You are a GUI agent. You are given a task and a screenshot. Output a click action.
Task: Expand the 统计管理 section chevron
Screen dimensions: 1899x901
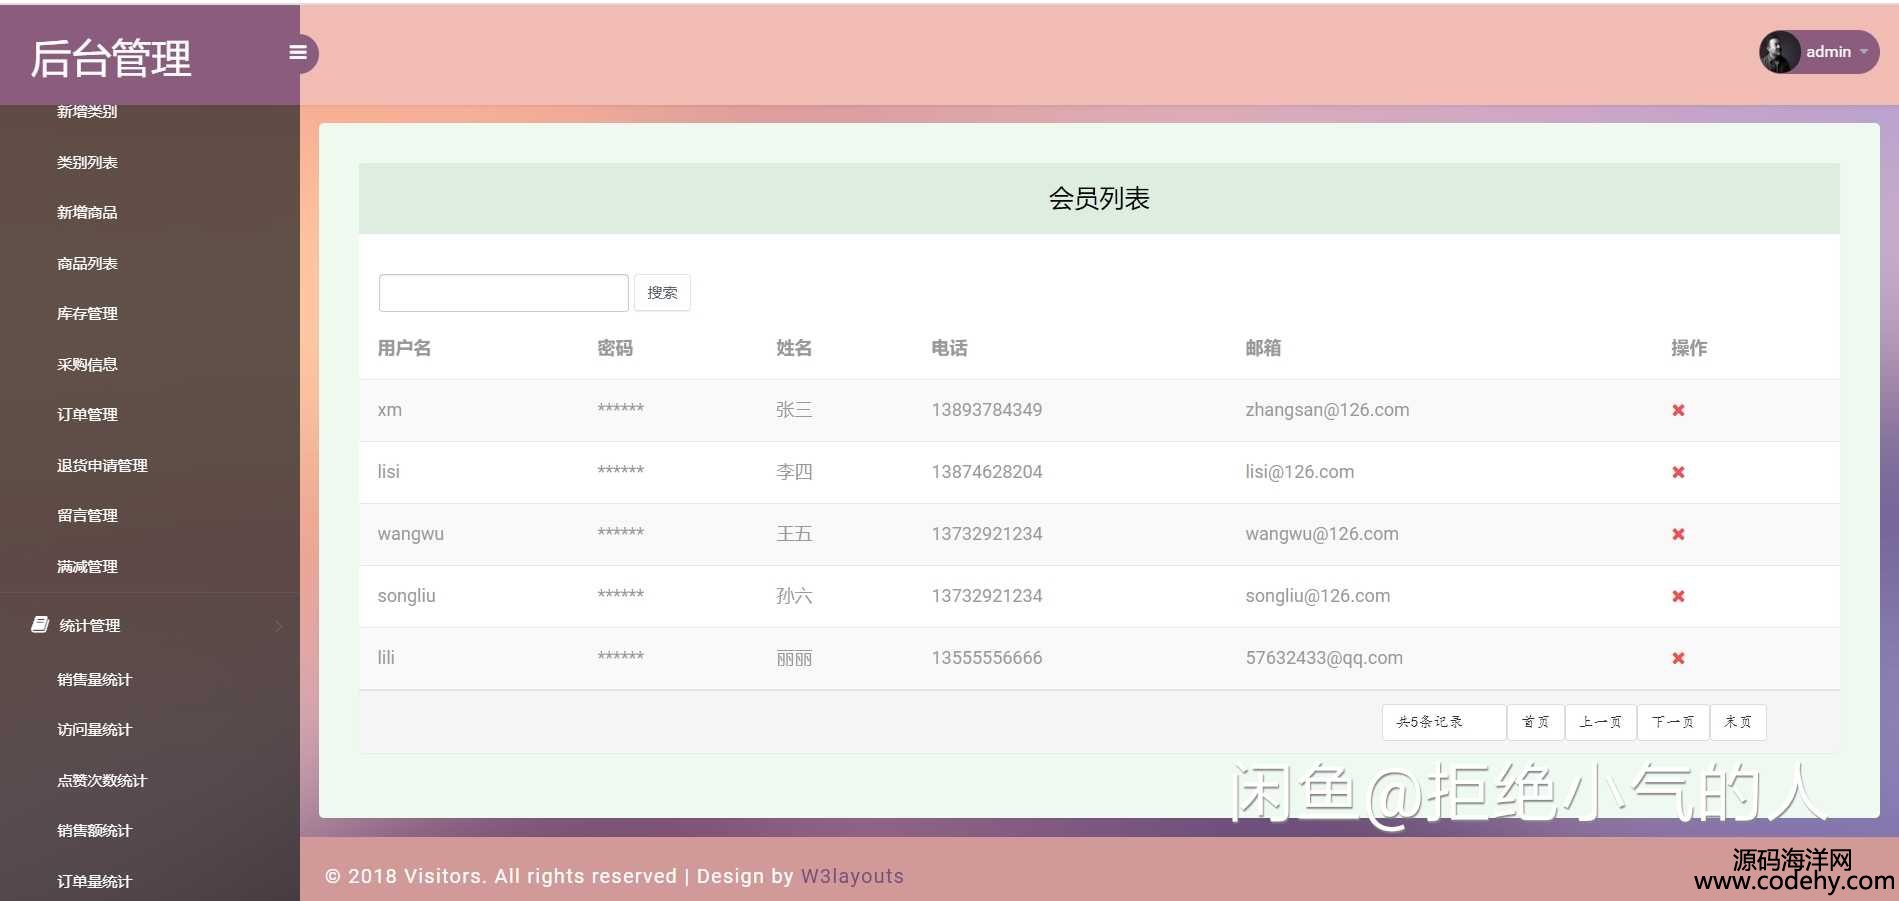[x=279, y=626]
